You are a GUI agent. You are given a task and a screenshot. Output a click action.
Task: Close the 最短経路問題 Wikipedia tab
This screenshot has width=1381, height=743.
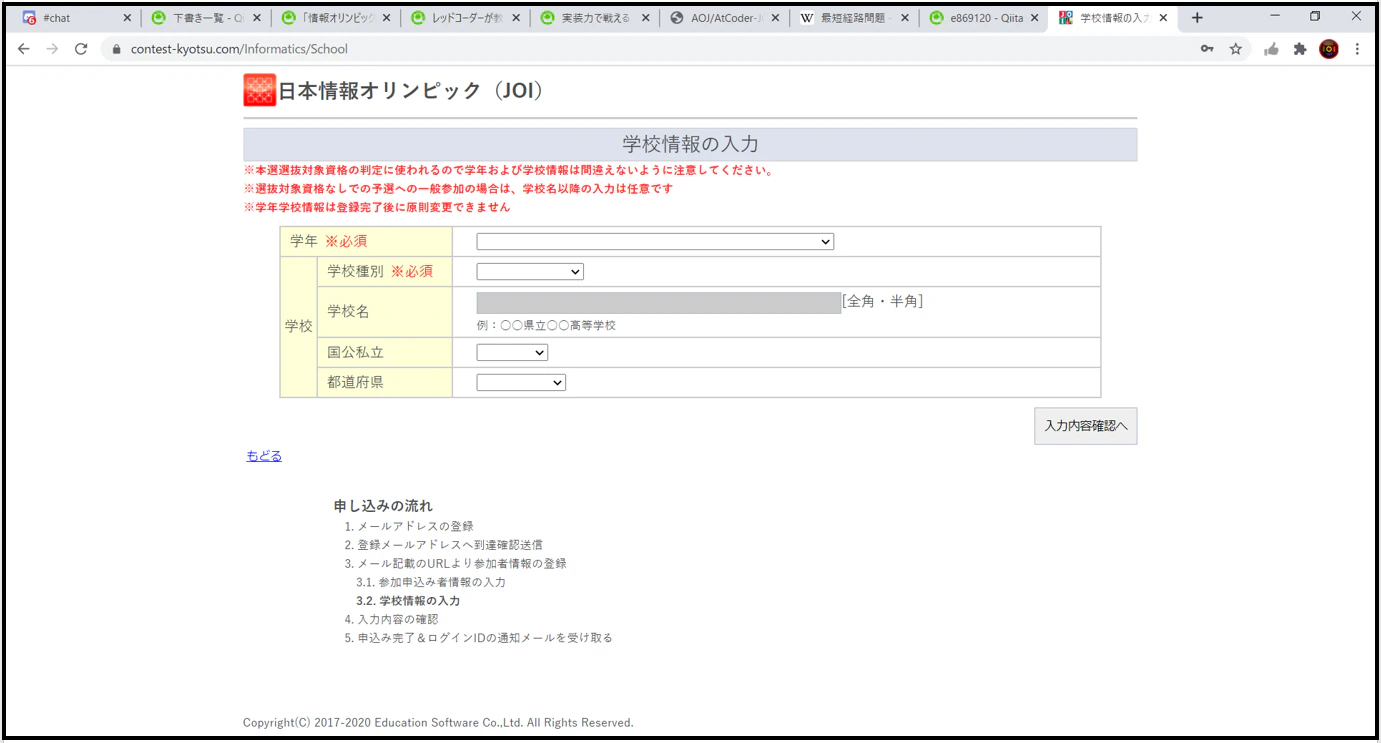(904, 18)
